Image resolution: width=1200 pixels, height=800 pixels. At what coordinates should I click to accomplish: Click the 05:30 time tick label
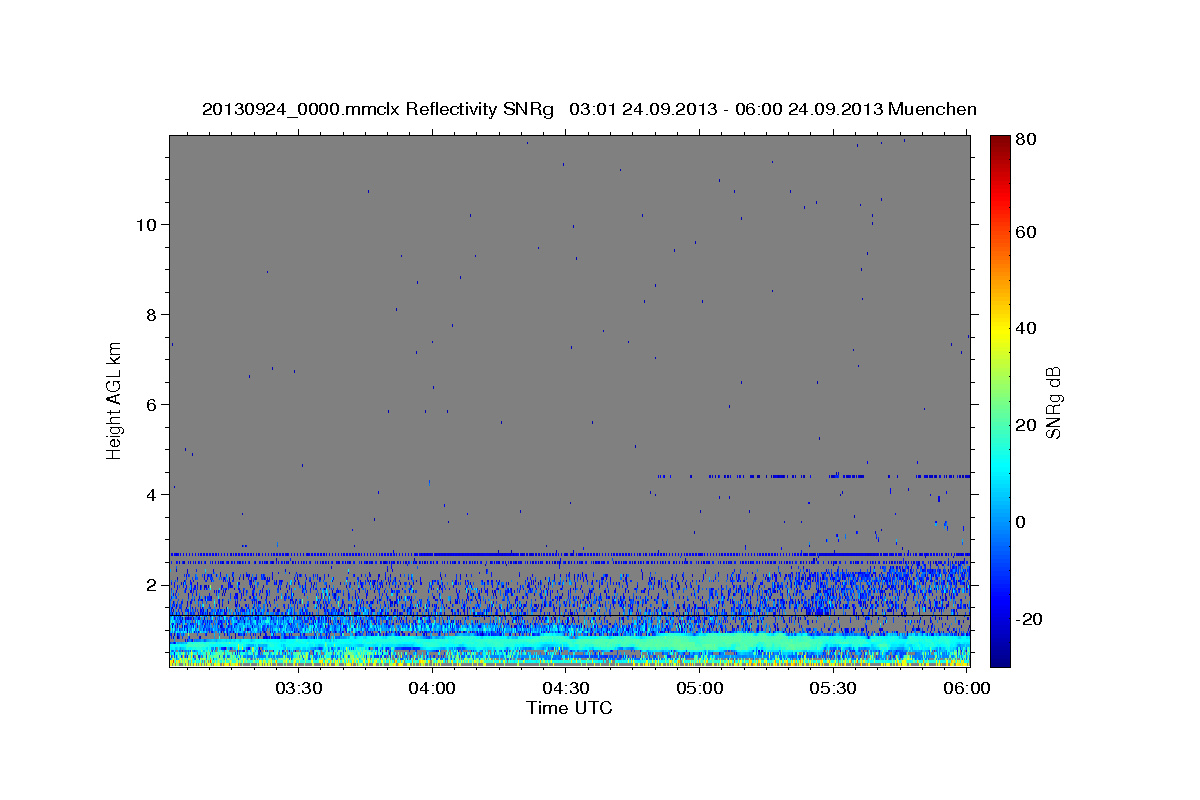(x=833, y=688)
